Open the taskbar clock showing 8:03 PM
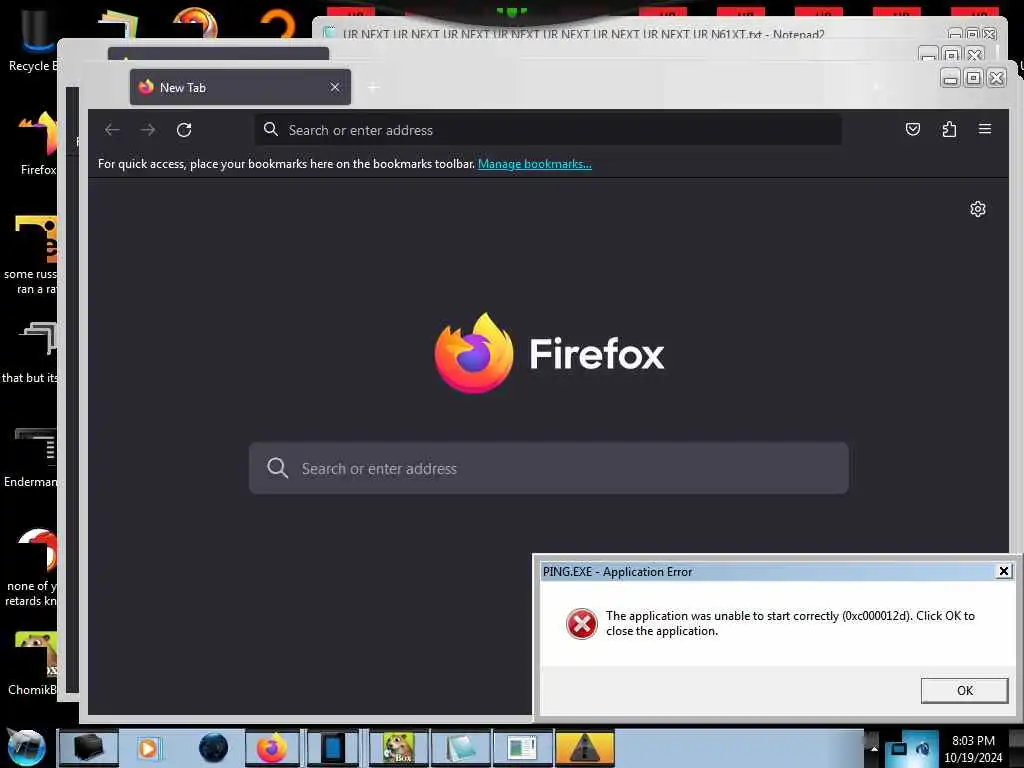Image resolution: width=1024 pixels, height=768 pixels. pyautogui.click(x=973, y=748)
